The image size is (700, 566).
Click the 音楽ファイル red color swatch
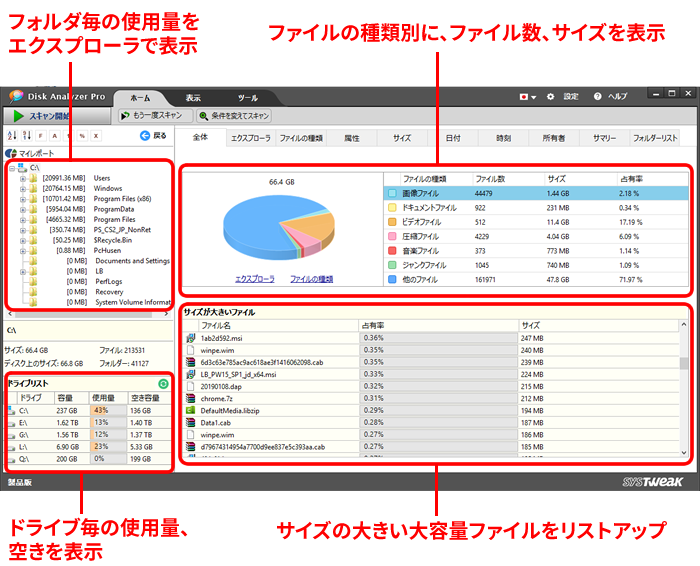392,251
